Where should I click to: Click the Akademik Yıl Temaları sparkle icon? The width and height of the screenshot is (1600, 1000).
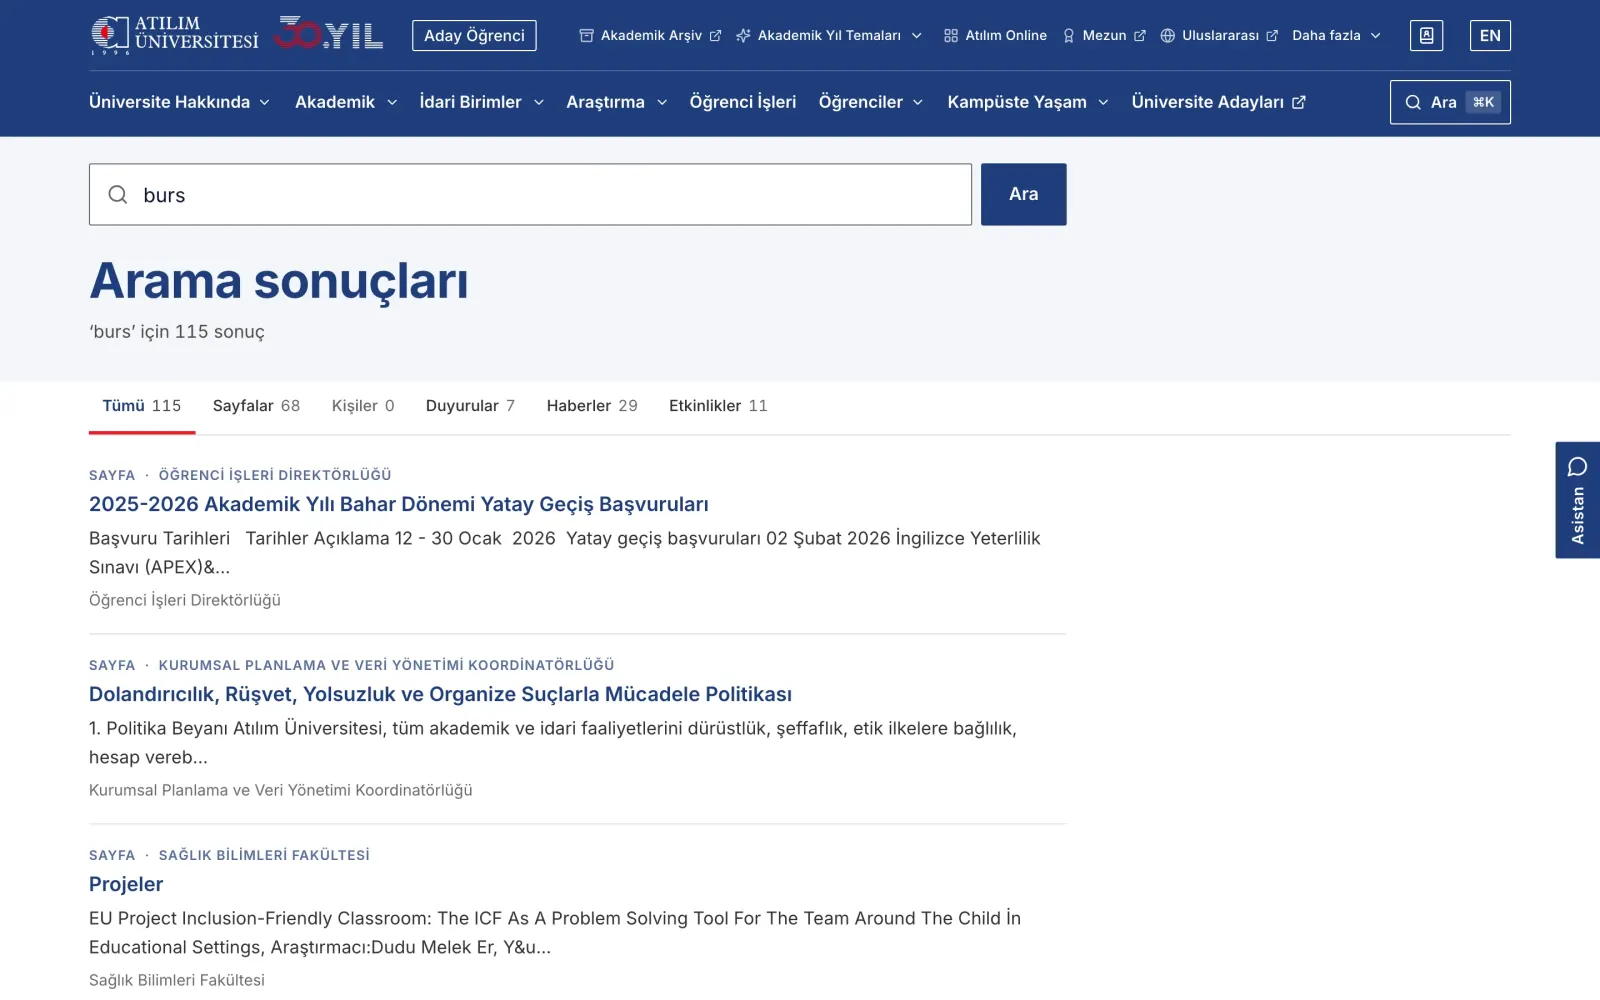pyautogui.click(x=743, y=35)
